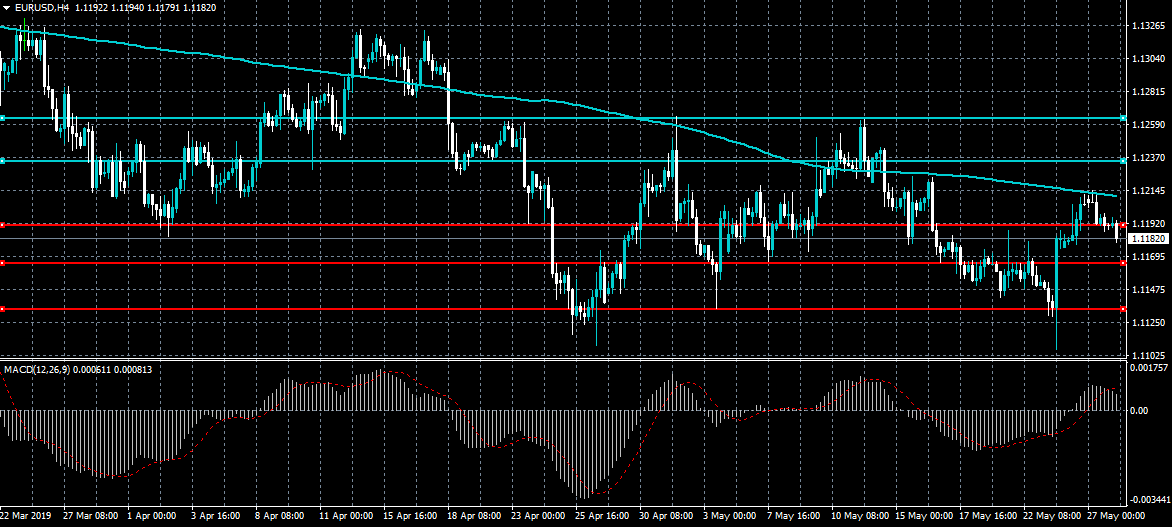The height and width of the screenshot is (527, 1172).
Task: Click the 23 Apr 00:00 time label
Action: pyautogui.click(x=538, y=516)
